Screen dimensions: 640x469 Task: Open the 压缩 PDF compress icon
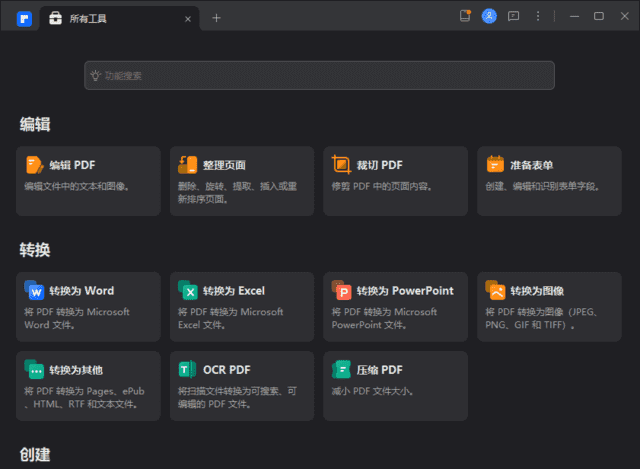(x=342, y=369)
